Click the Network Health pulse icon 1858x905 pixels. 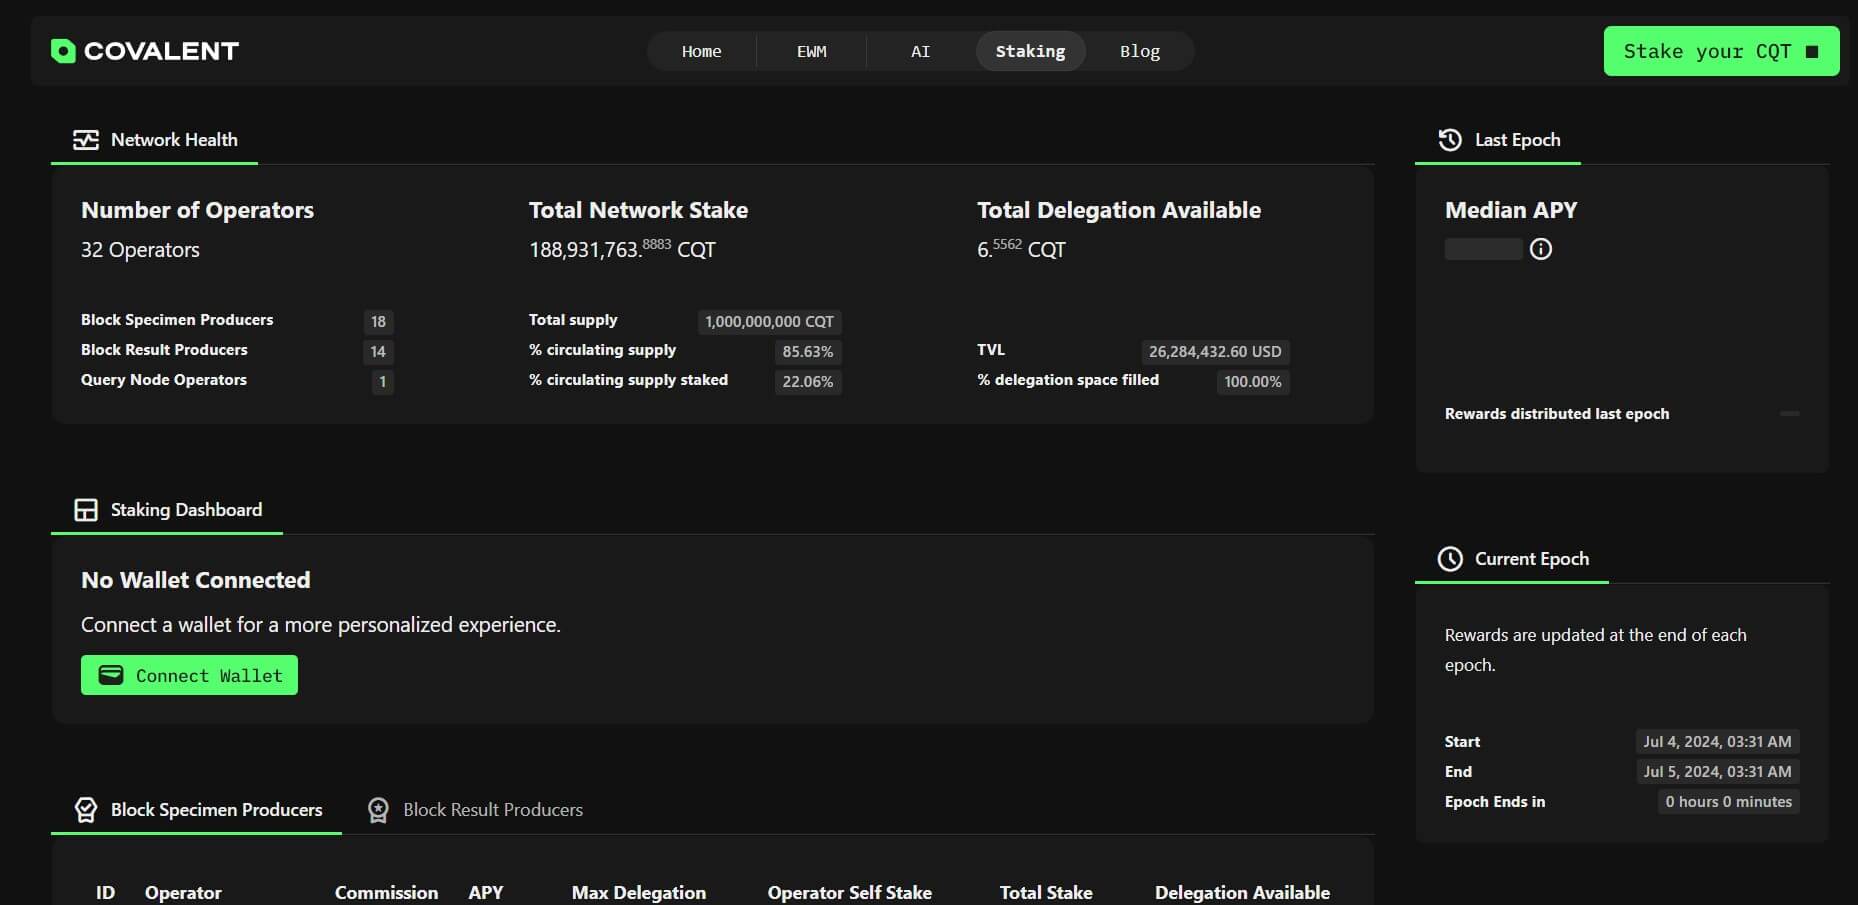(x=86, y=140)
